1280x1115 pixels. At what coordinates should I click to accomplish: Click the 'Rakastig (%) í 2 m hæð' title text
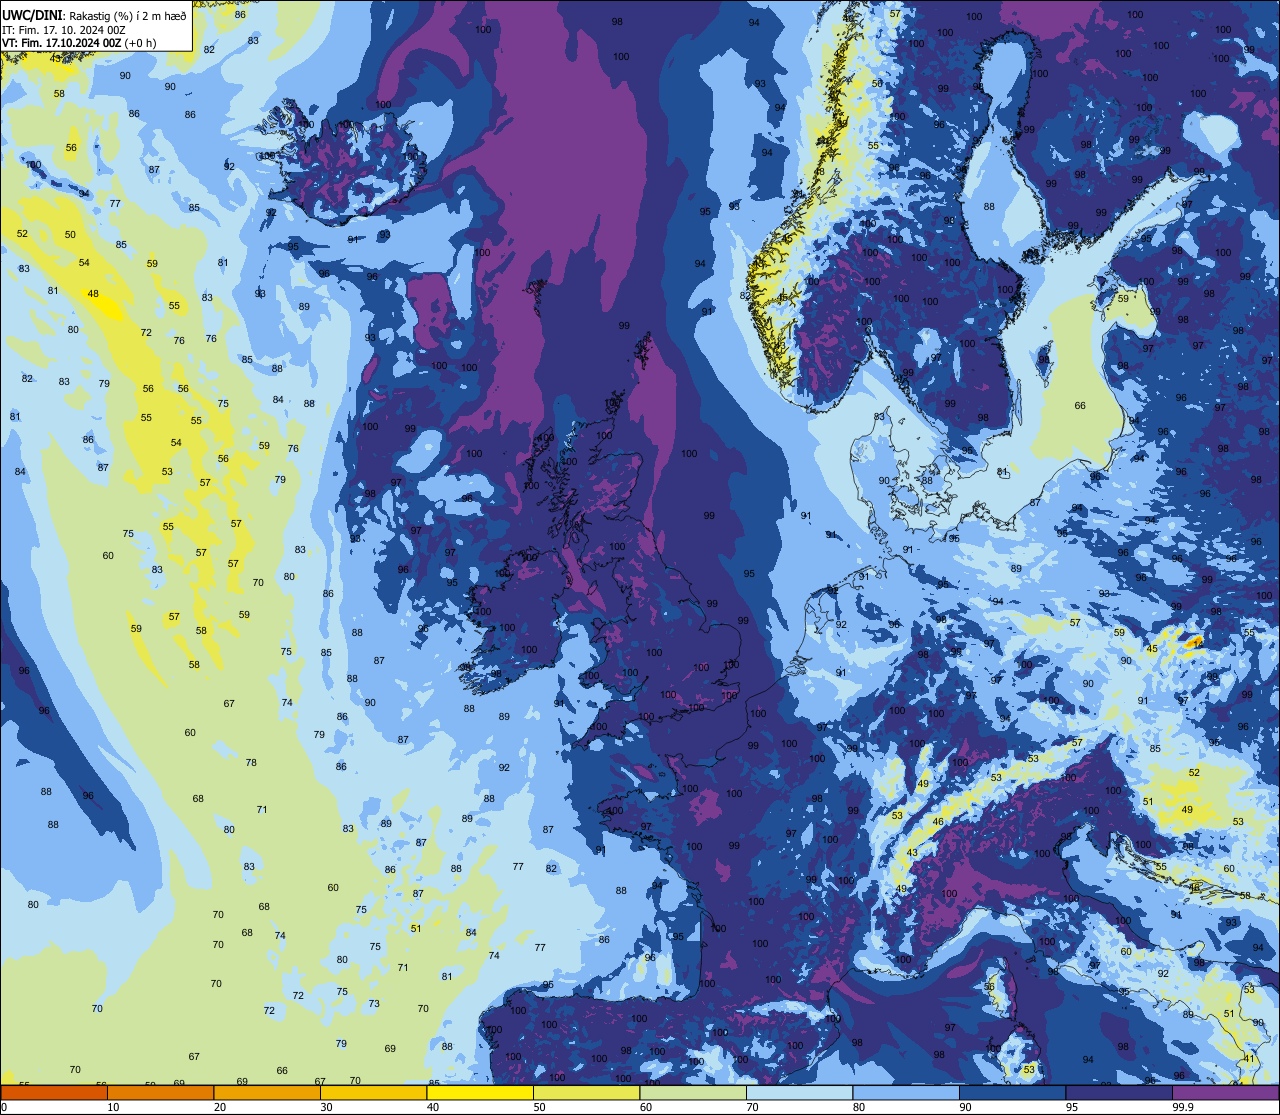128,16
